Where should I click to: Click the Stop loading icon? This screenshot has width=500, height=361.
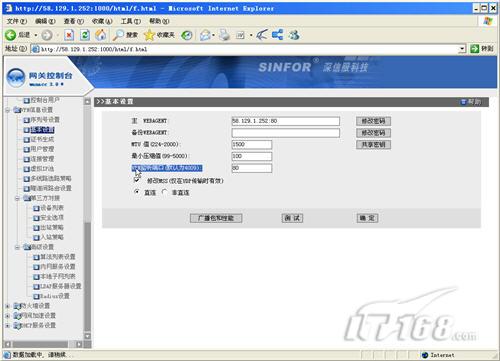(x=69, y=35)
